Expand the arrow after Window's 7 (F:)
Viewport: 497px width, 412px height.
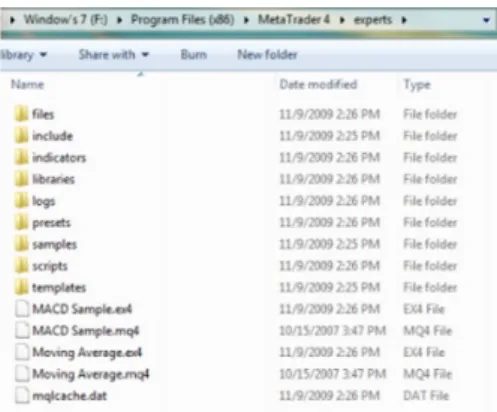(x=119, y=20)
